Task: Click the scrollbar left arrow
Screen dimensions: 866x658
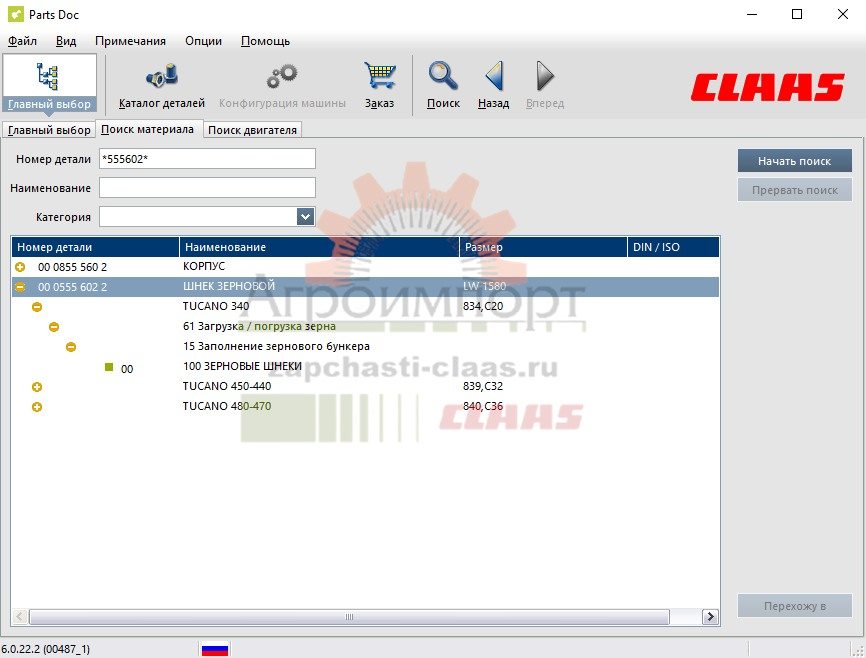Action: pos(20,617)
